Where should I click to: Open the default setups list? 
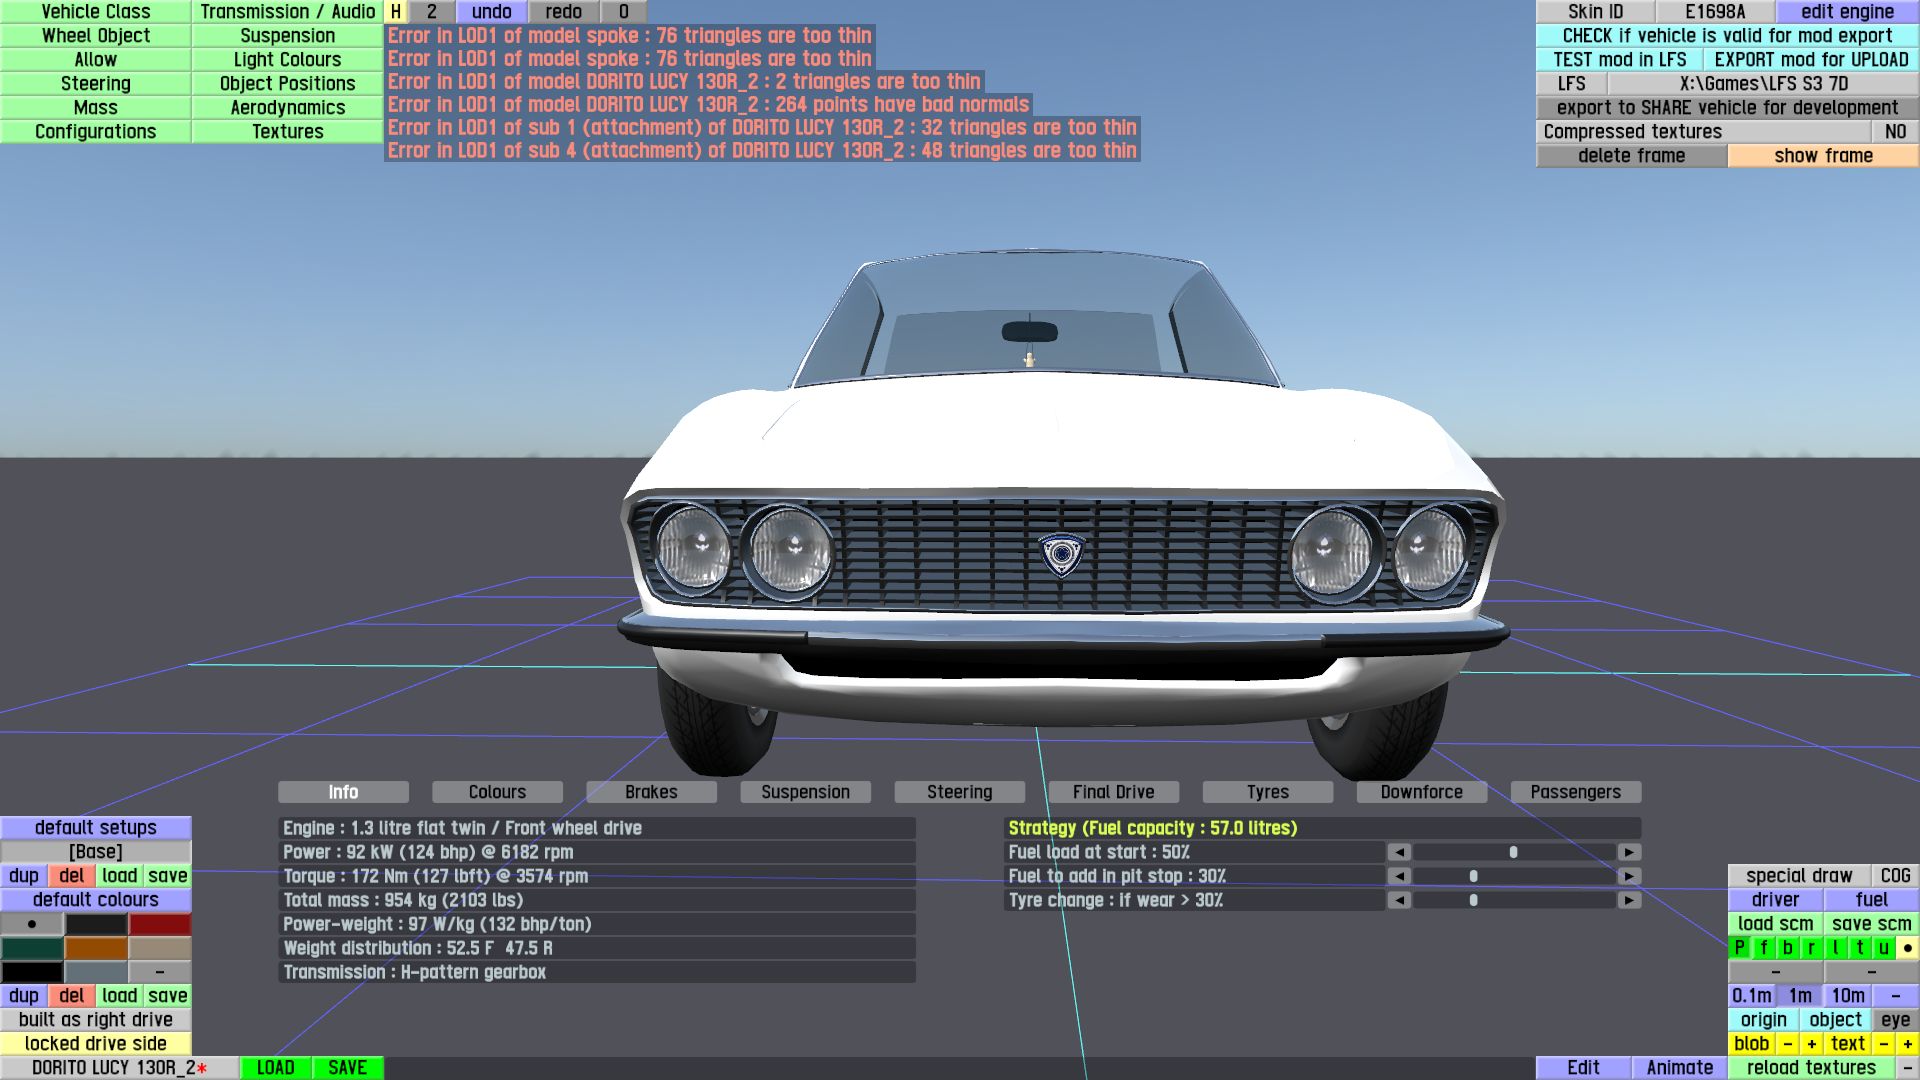[x=96, y=828]
